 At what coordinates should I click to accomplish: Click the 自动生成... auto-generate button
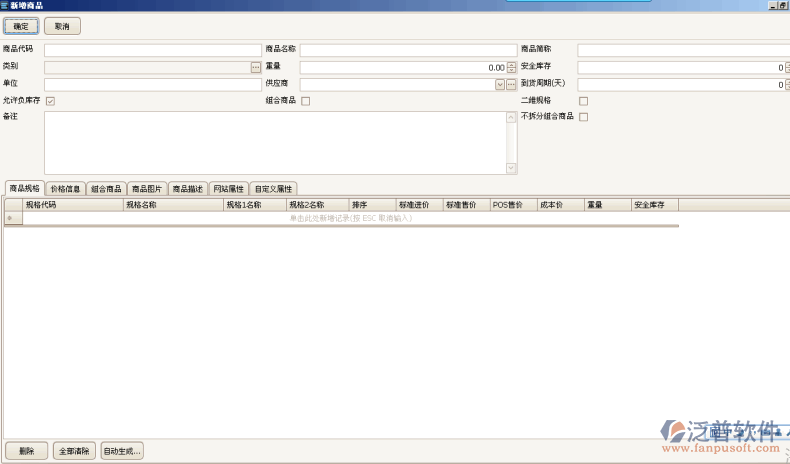122,451
